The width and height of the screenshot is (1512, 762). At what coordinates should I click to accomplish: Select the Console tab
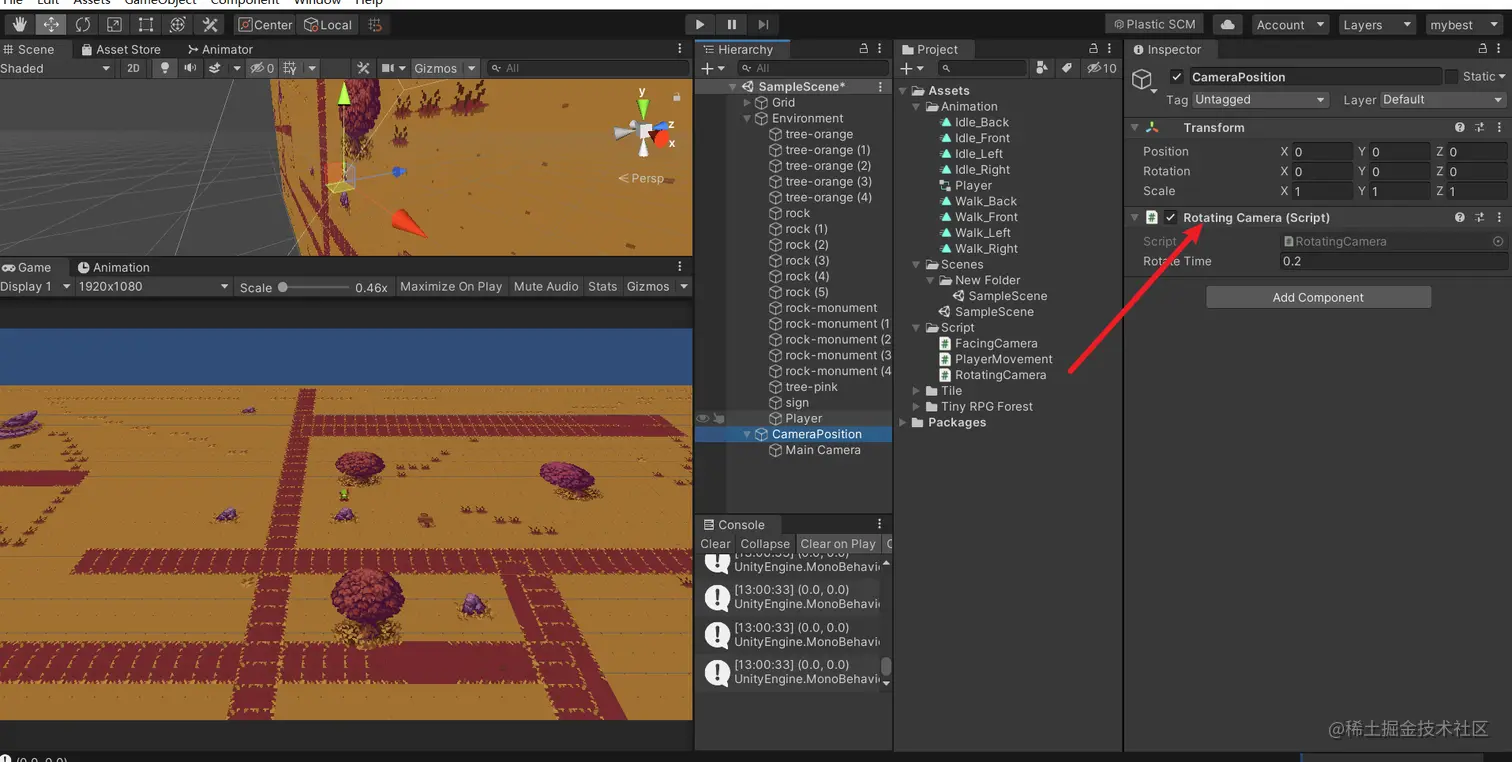click(734, 524)
